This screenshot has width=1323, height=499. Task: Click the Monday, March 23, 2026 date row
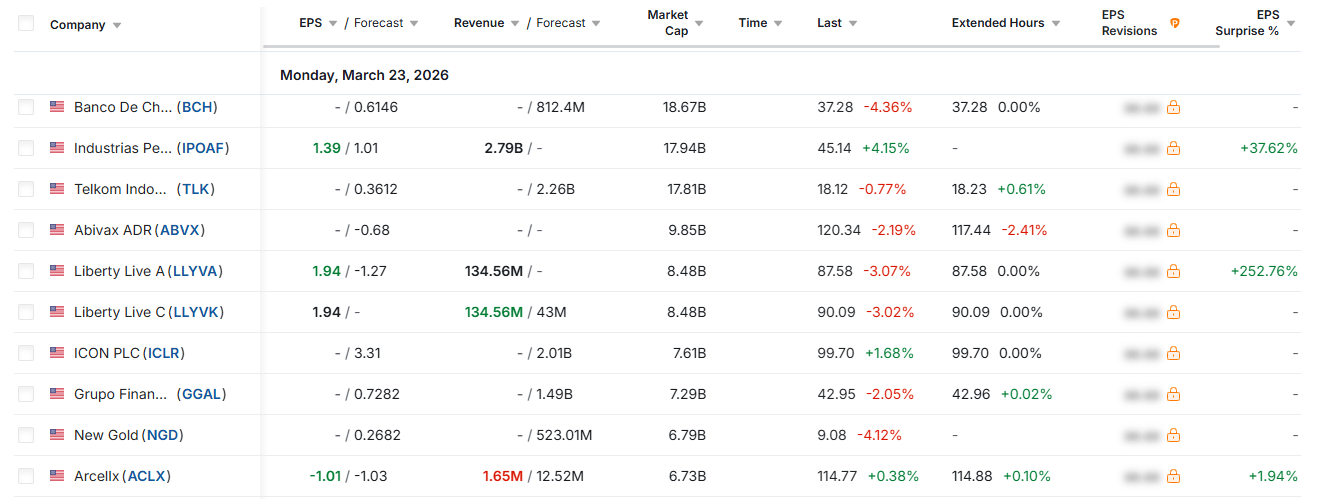pos(364,75)
